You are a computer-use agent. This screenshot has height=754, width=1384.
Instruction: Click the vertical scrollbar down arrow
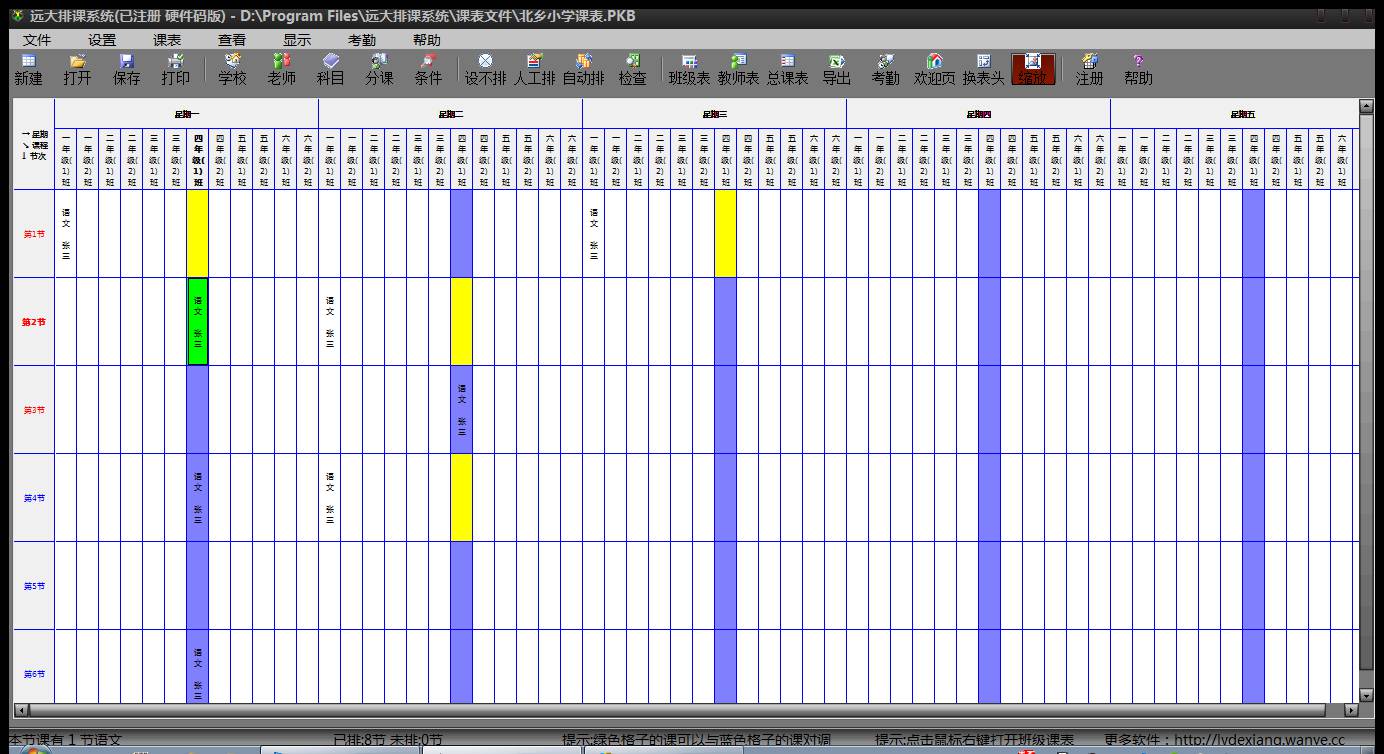(x=1367, y=695)
